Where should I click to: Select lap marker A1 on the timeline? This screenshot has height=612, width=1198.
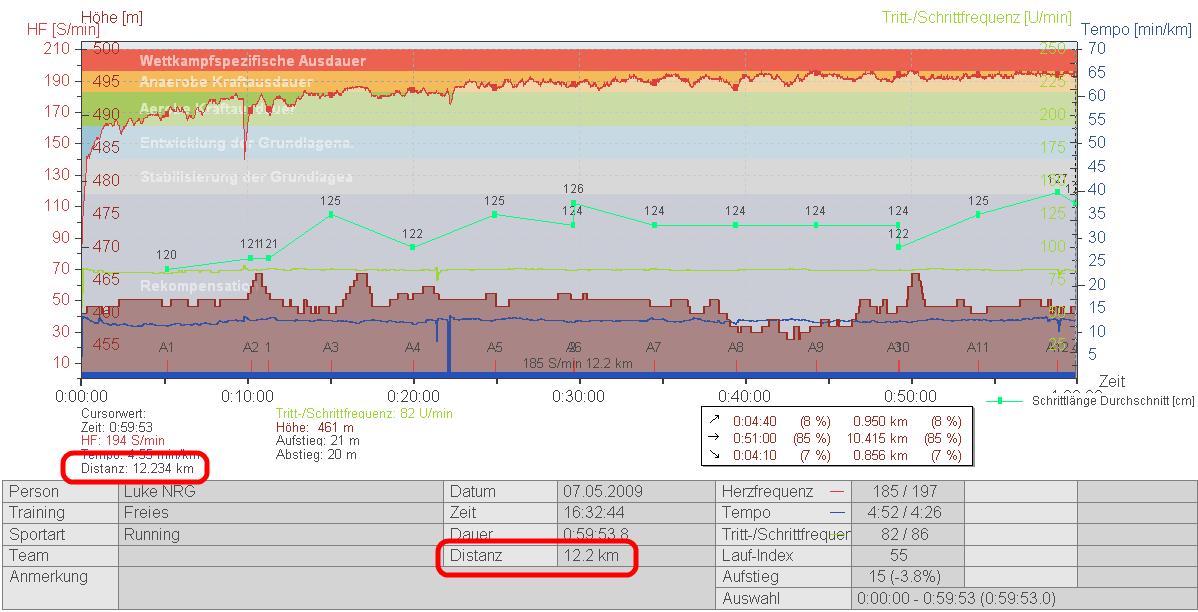click(x=167, y=347)
